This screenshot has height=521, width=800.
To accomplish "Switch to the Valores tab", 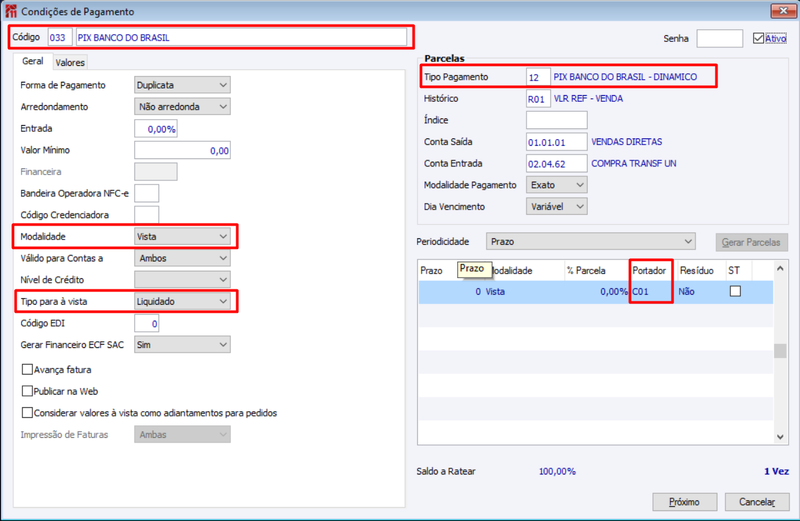I will click(x=70, y=63).
